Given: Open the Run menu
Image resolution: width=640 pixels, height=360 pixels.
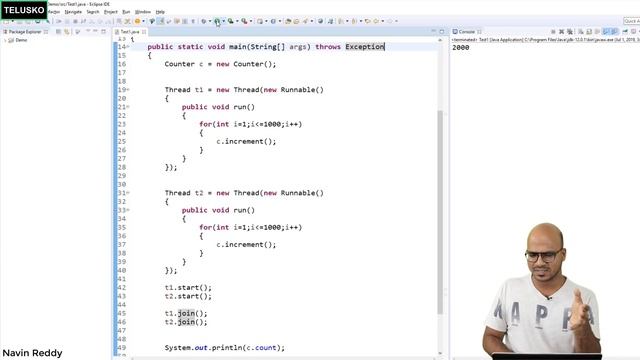Looking at the screenshot, I should click(x=126, y=12).
